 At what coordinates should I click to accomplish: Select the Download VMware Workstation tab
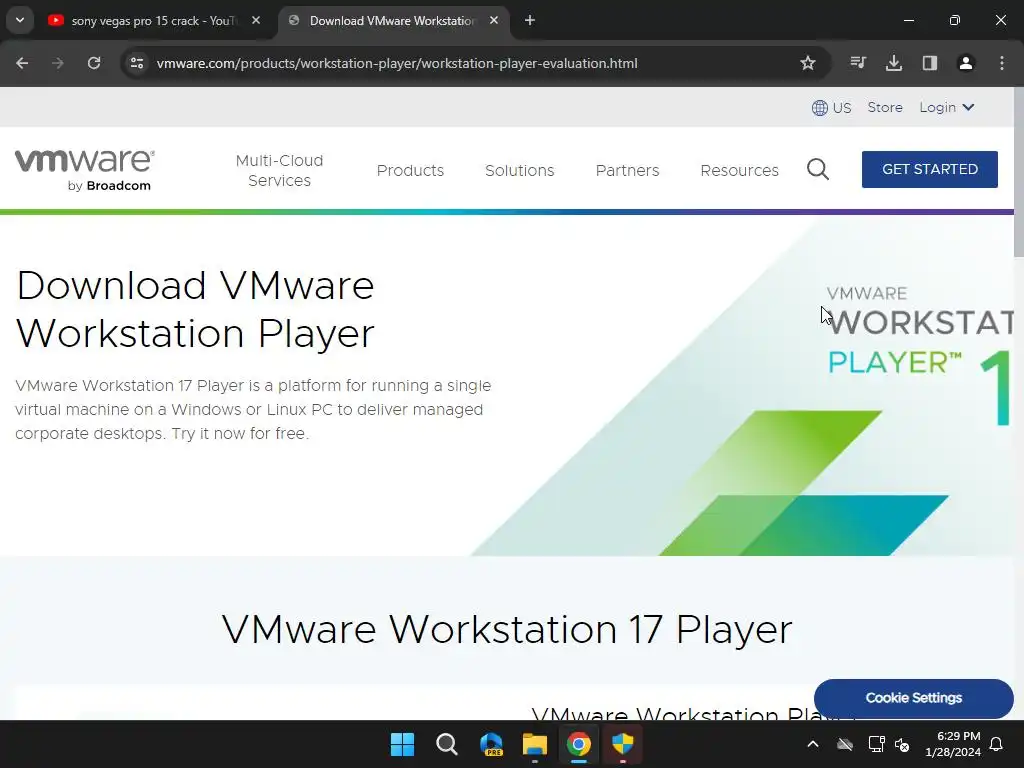coord(394,21)
